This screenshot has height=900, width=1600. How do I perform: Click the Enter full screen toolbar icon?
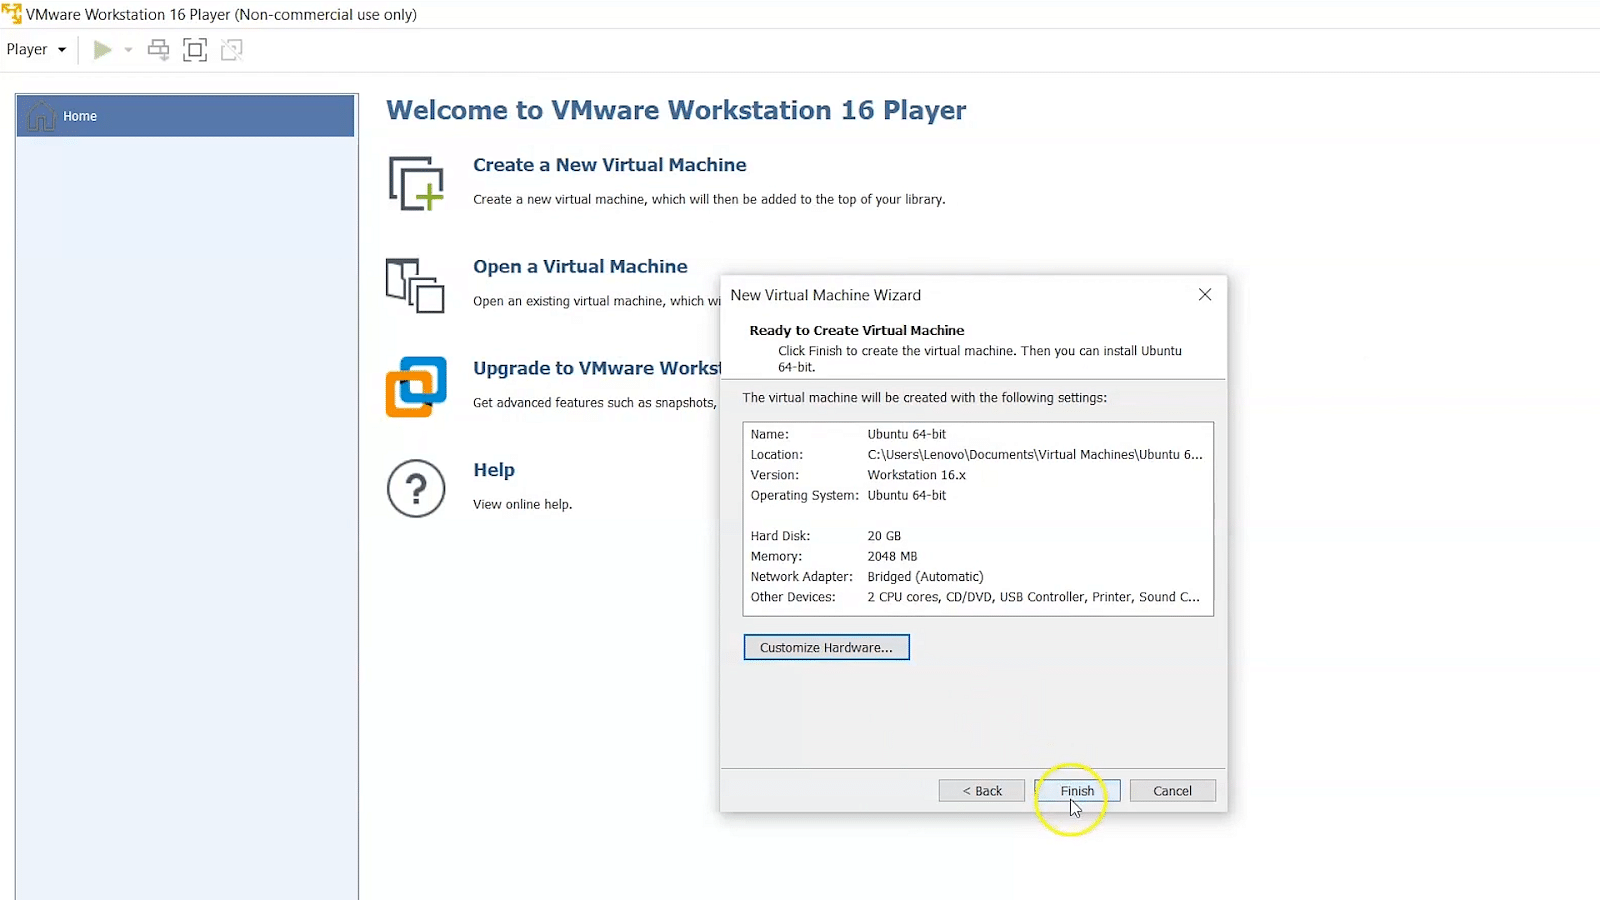195,49
